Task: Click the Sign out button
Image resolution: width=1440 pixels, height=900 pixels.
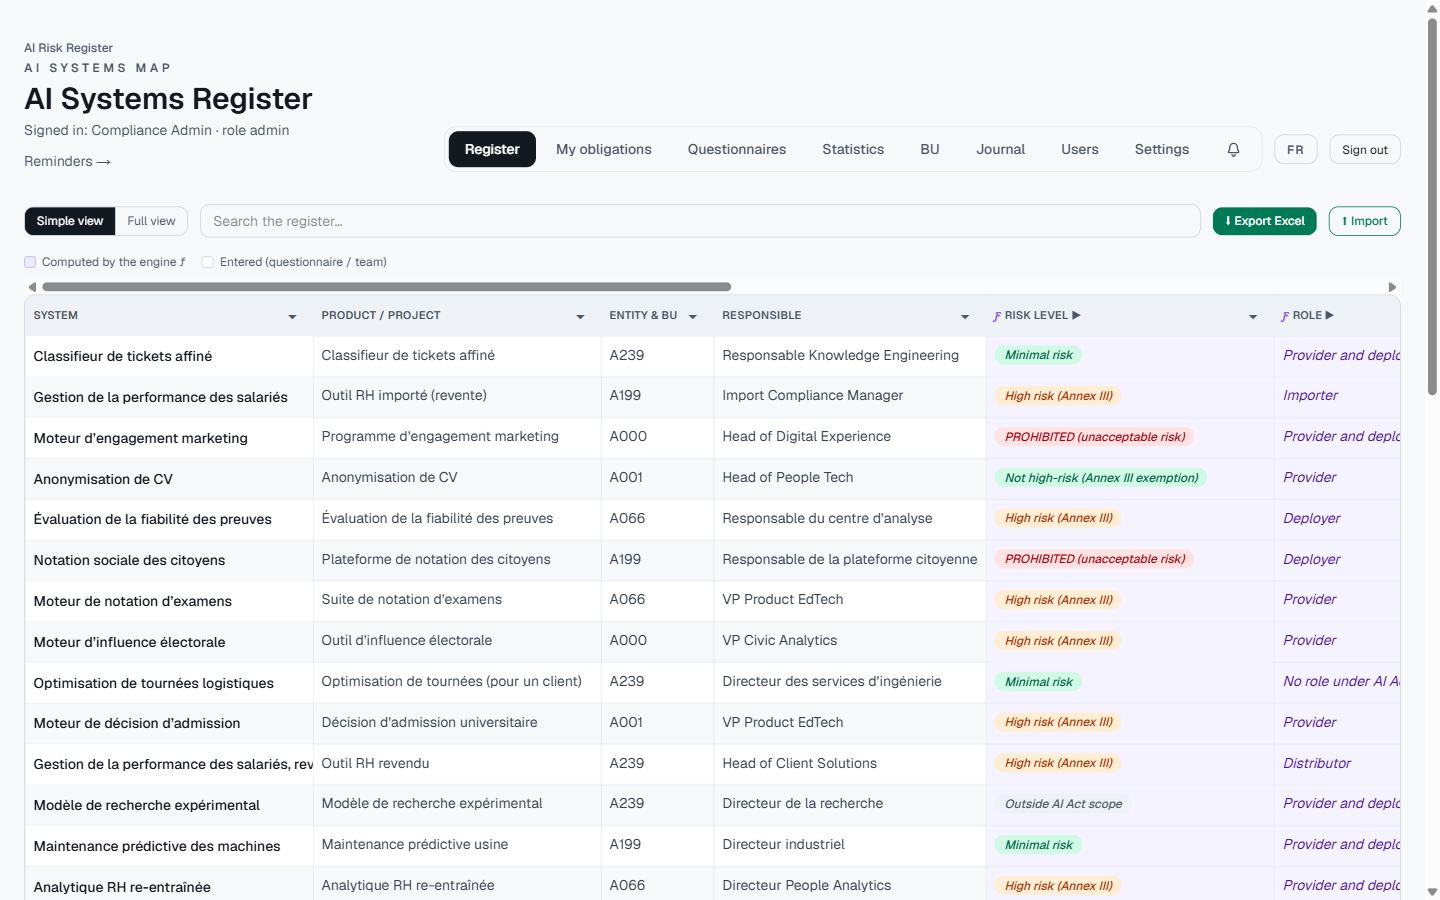Action: point(1365,149)
